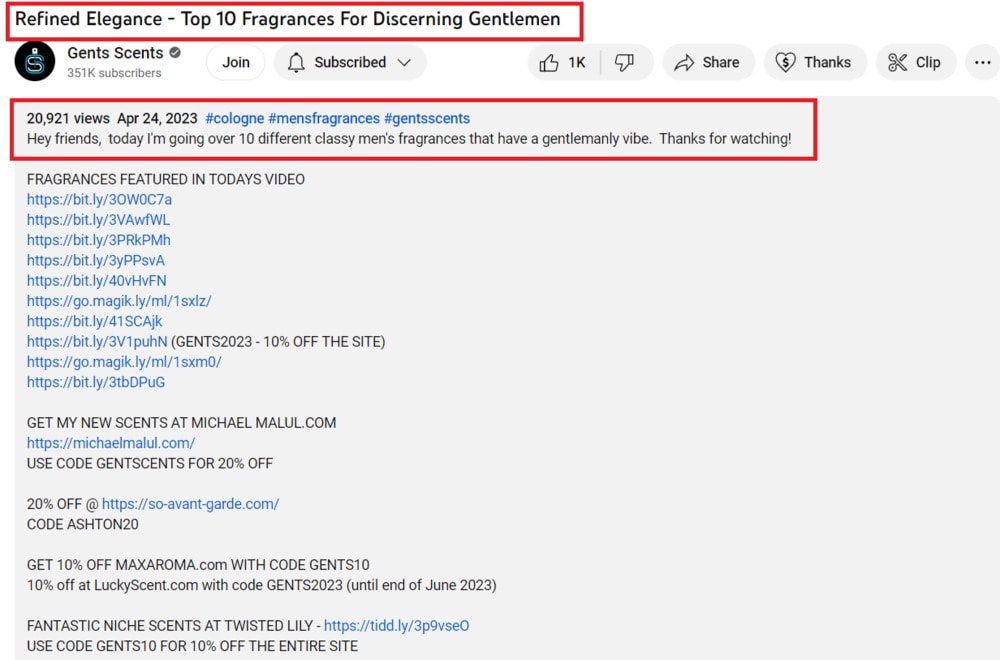Open the Gents Scents channel avatar
Image resolution: width=1000 pixels, height=660 pixels.
(x=35, y=62)
